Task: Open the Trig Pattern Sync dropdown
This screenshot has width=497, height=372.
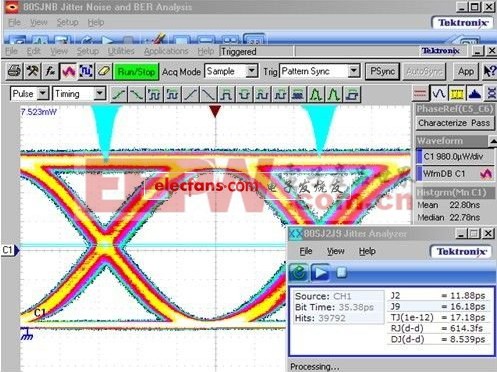Action: pyautogui.click(x=353, y=71)
